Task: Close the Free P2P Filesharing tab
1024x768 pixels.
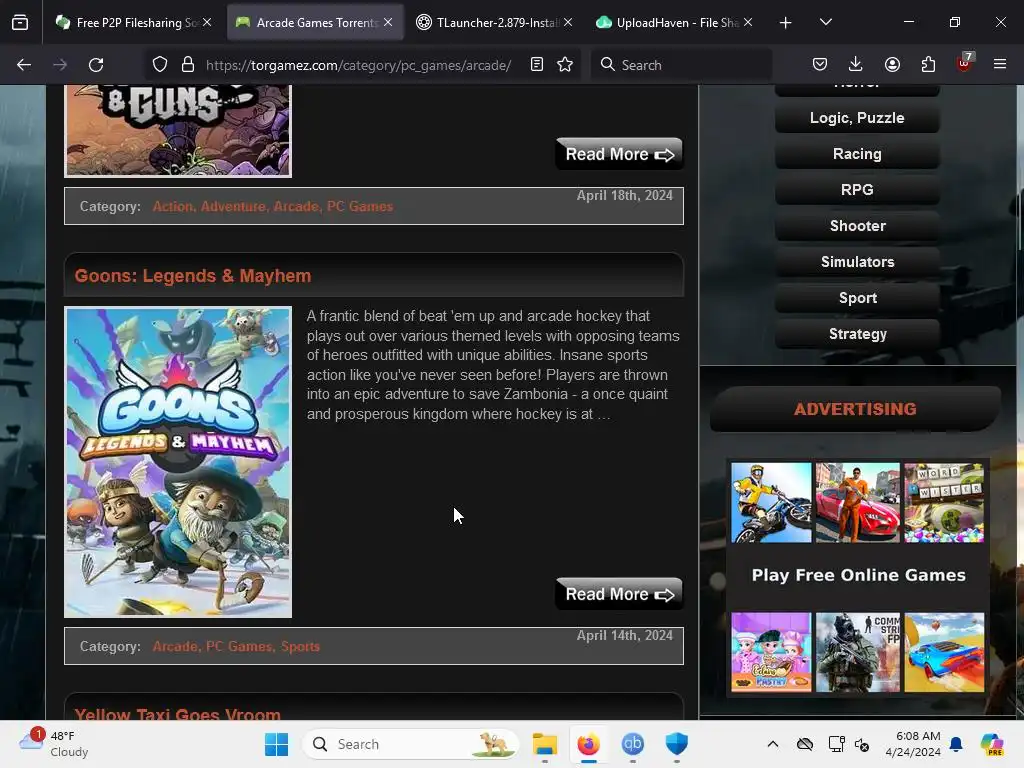Action: tap(207, 22)
